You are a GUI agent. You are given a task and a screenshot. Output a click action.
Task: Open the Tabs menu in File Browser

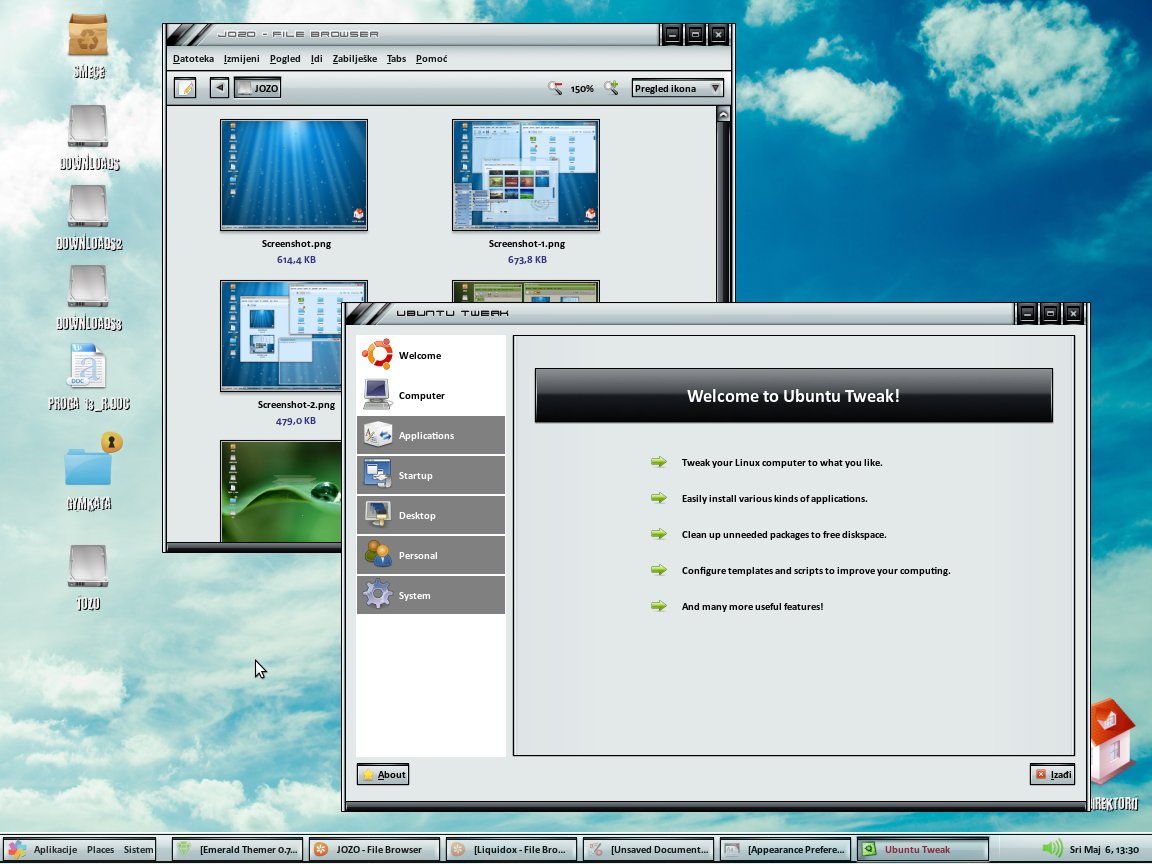pos(397,59)
